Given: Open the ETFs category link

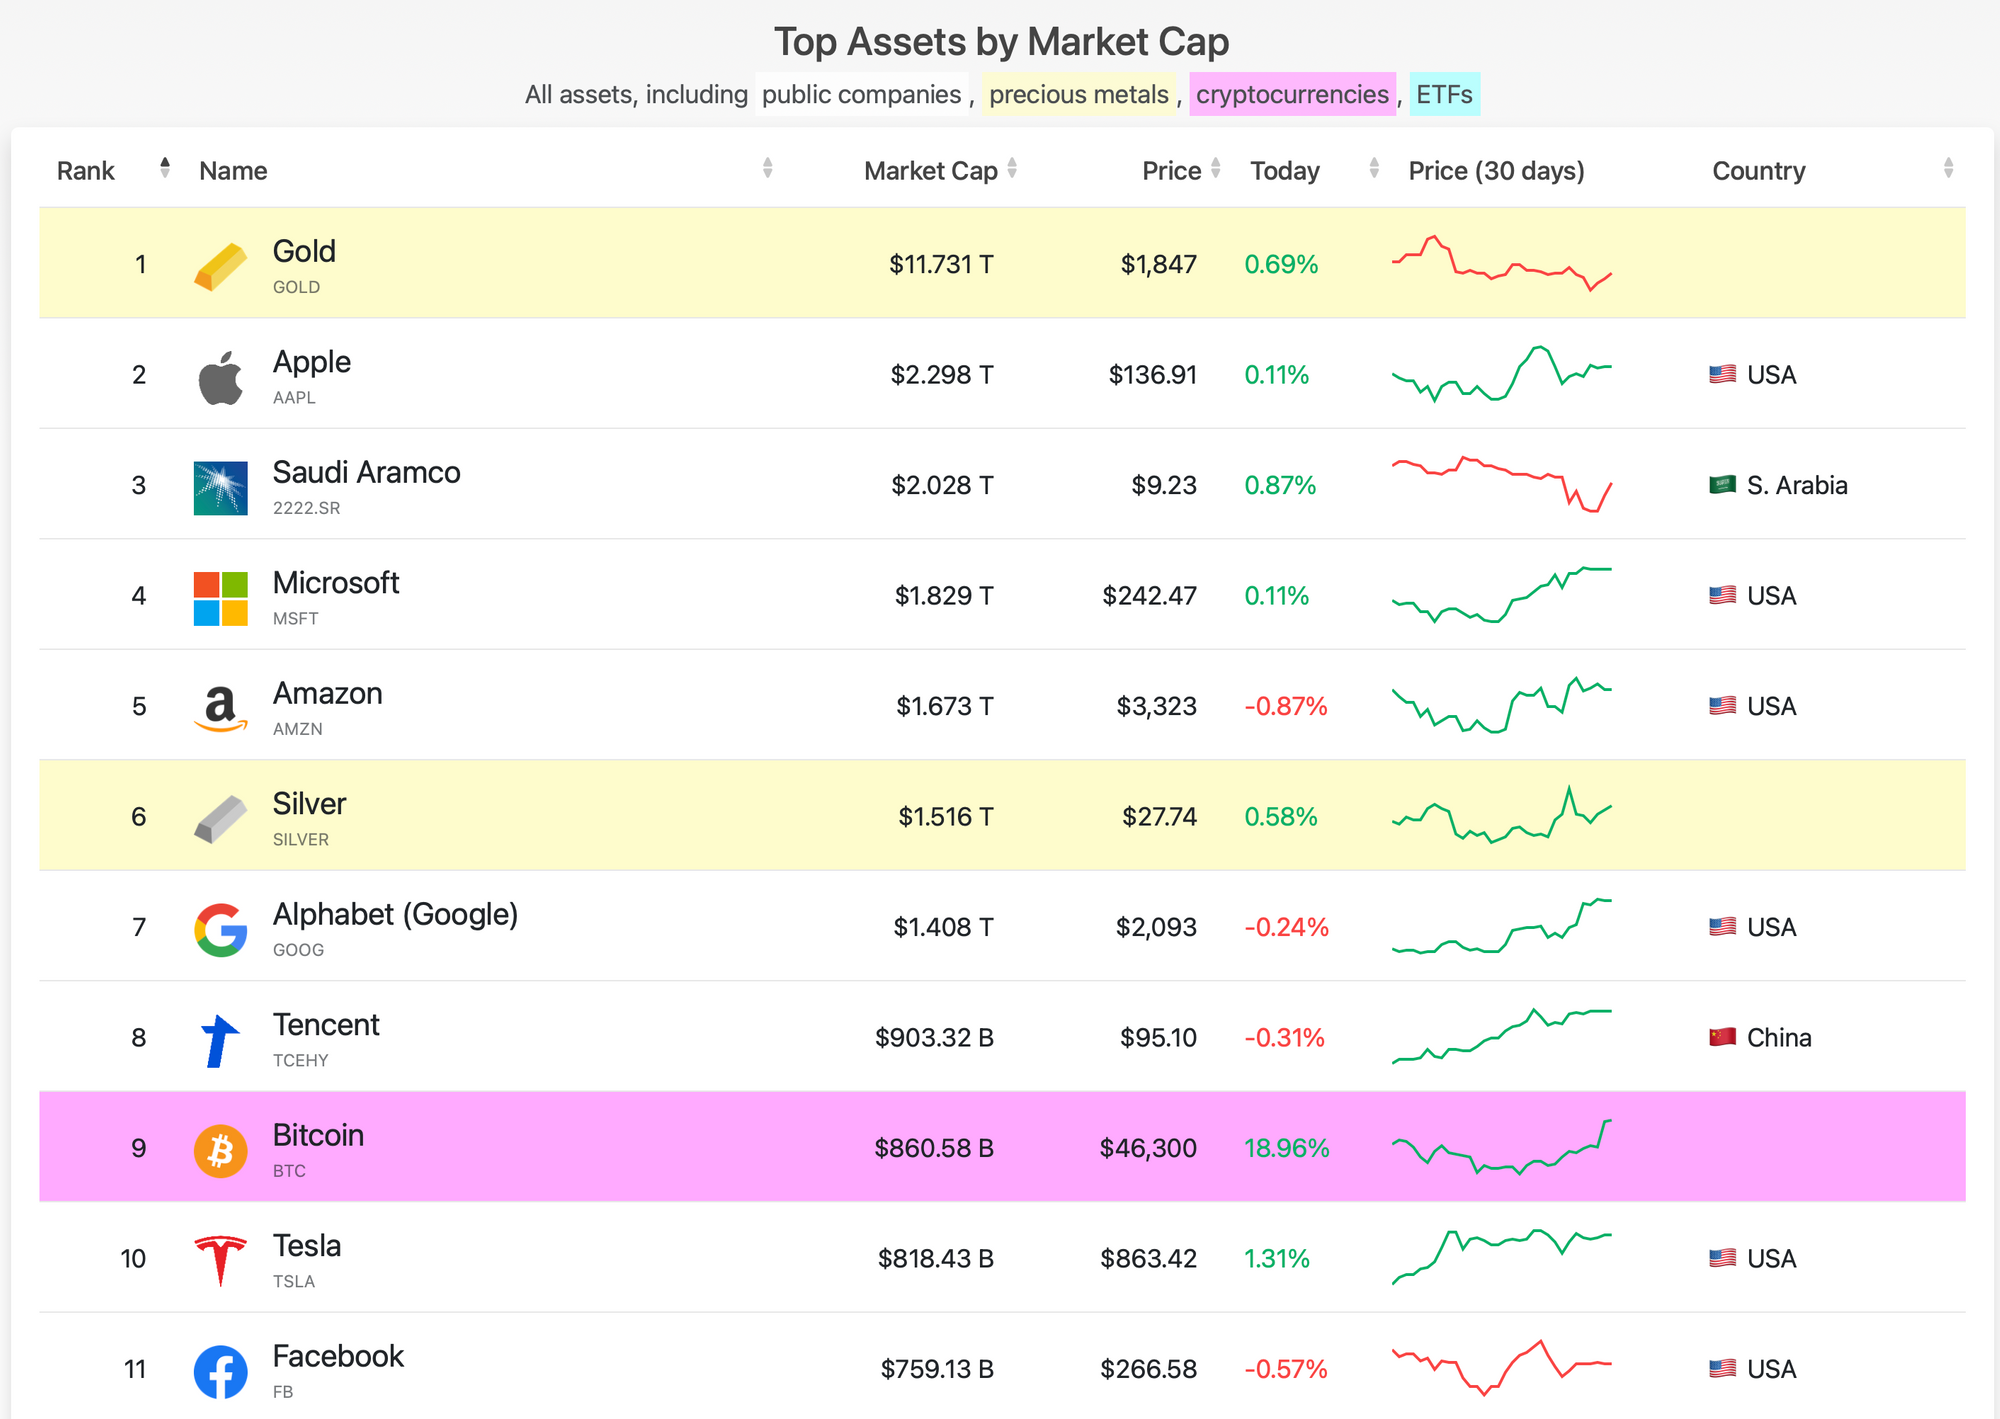Looking at the screenshot, I should pyautogui.click(x=1444, y=95).
